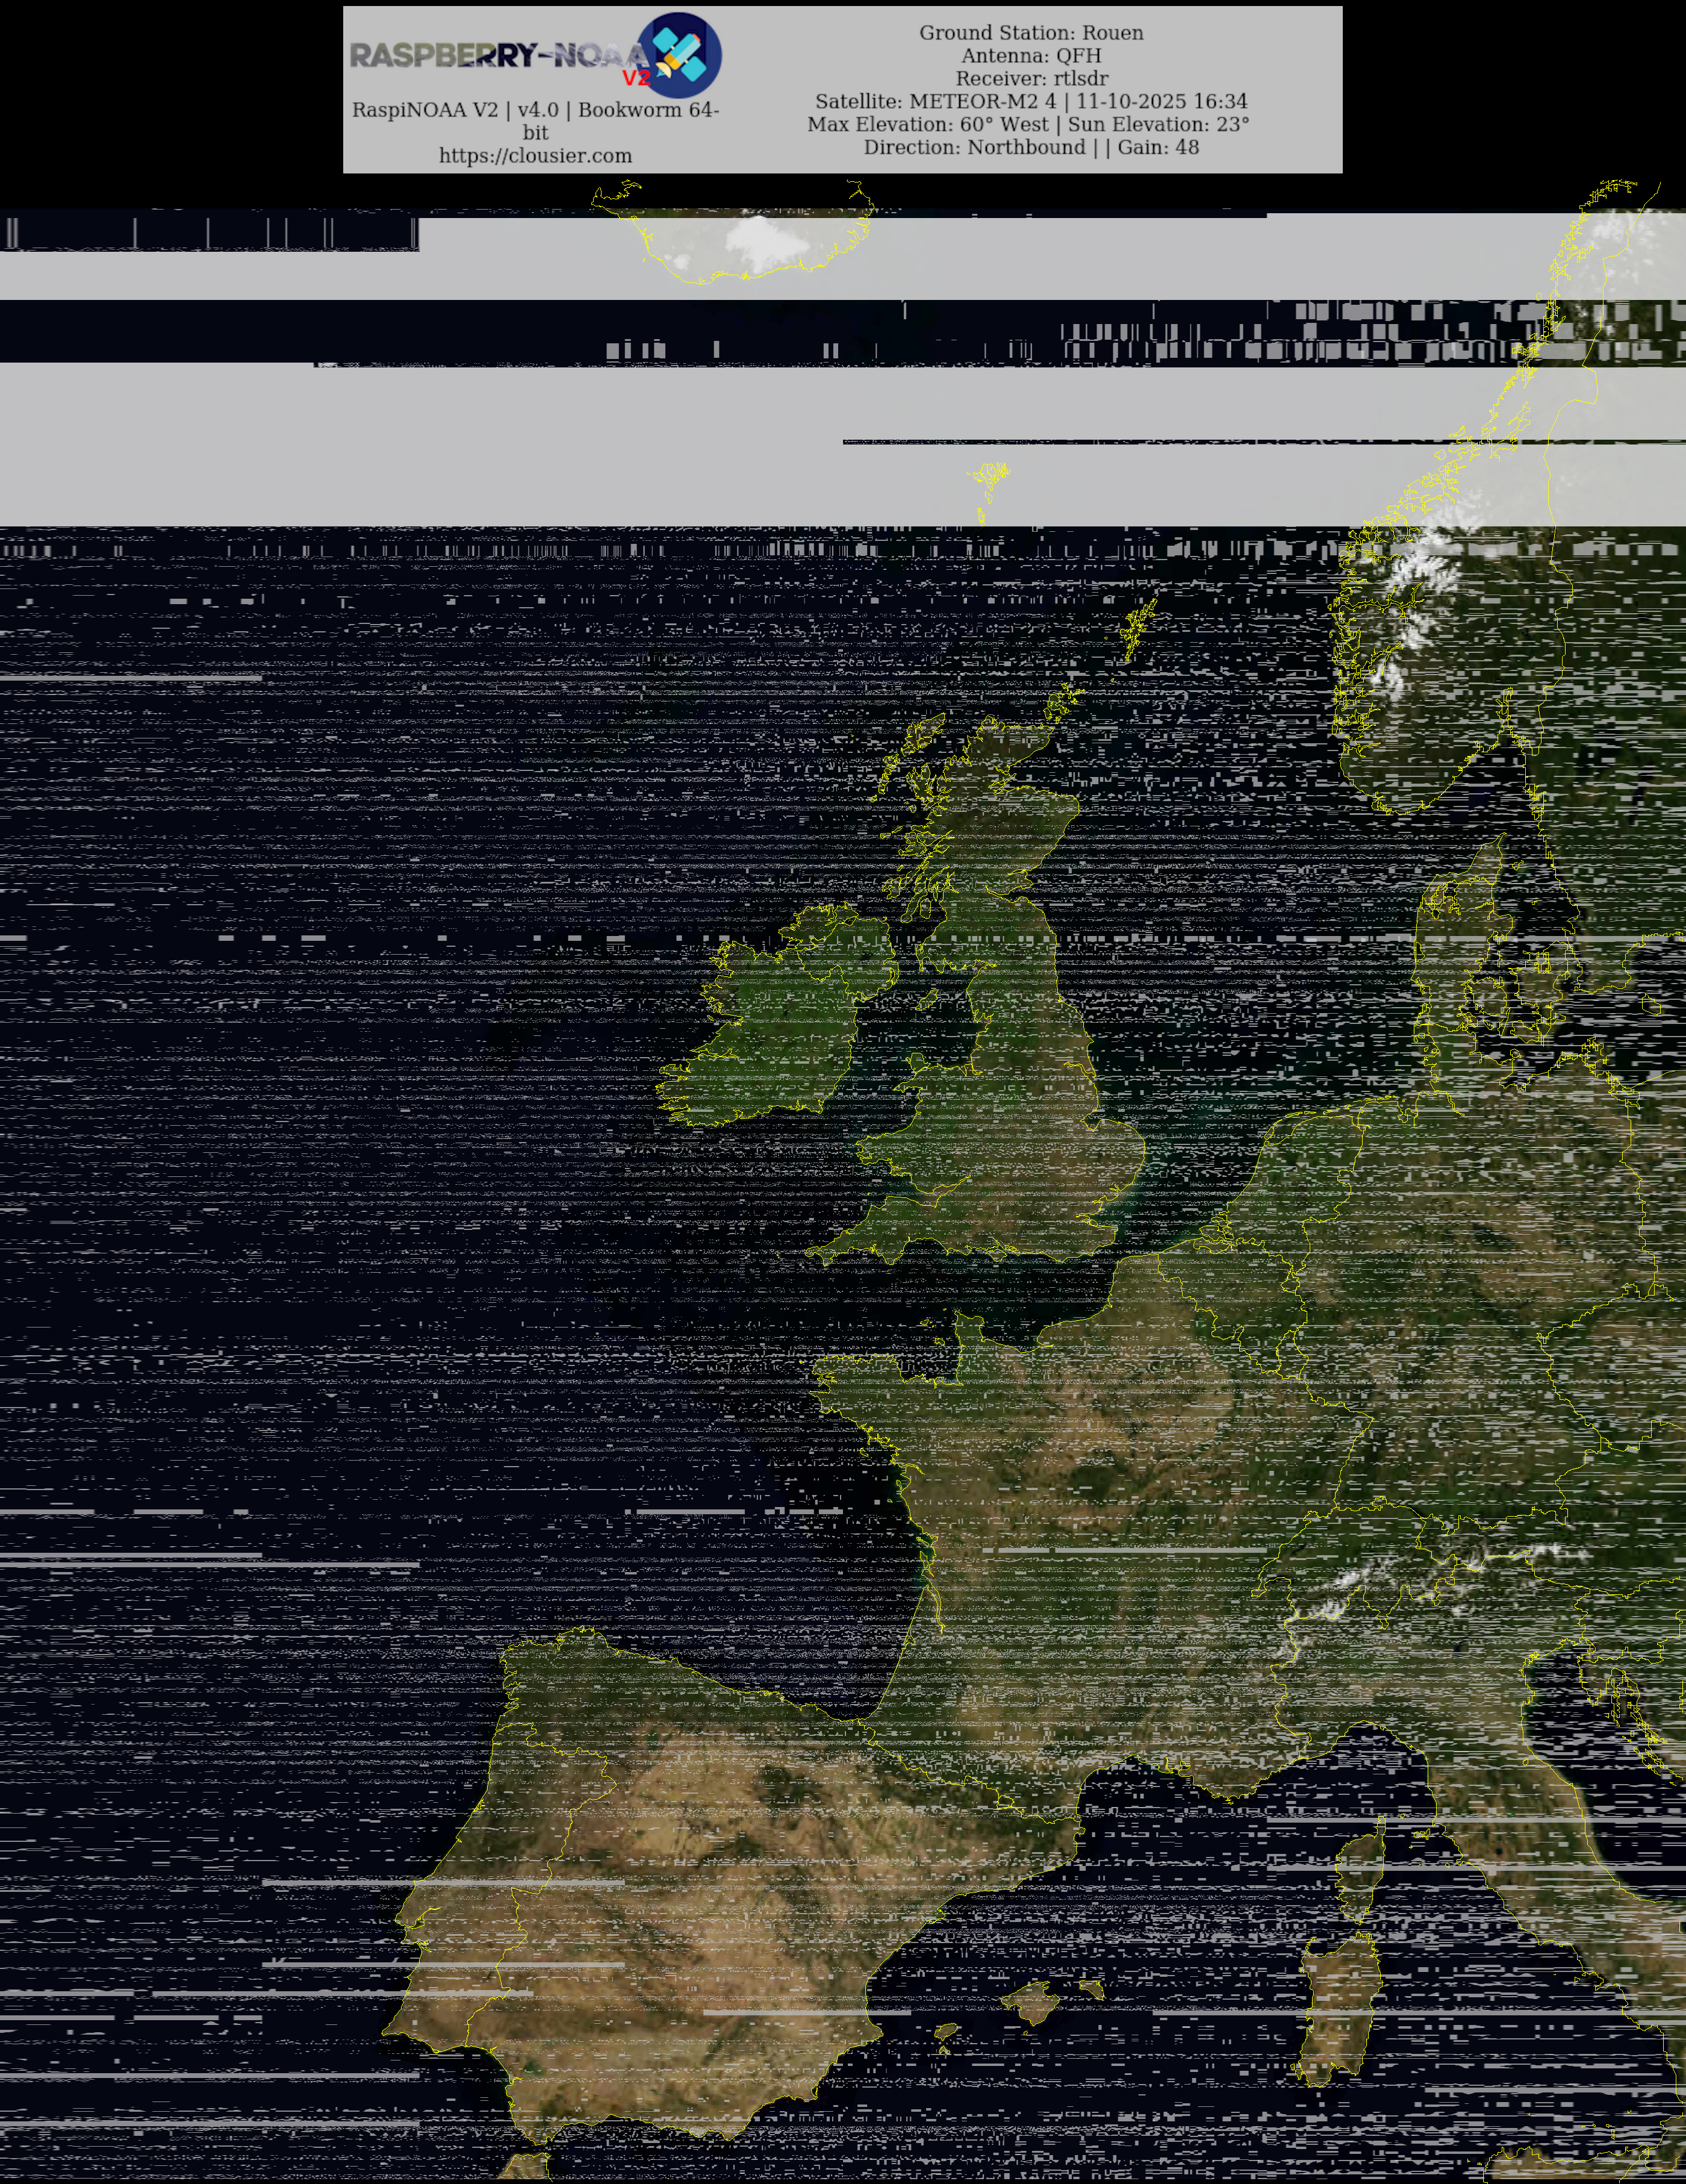Click the Raspberry-NOAA satellite logo icon

click(x=680, y=54)
